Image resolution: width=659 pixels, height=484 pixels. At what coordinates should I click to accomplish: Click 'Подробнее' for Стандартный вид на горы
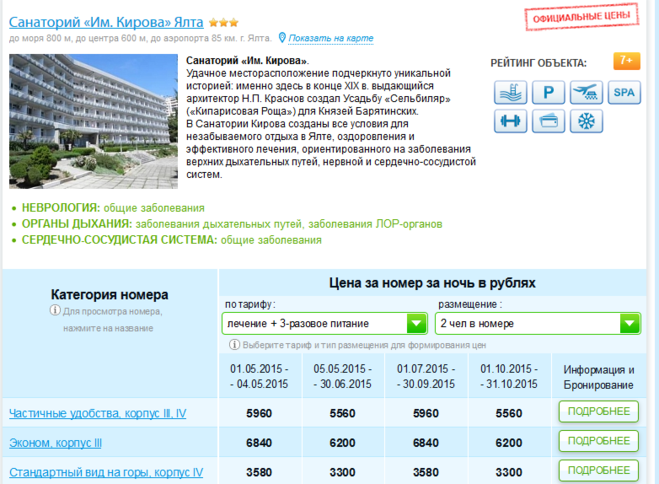coord(598,470)
